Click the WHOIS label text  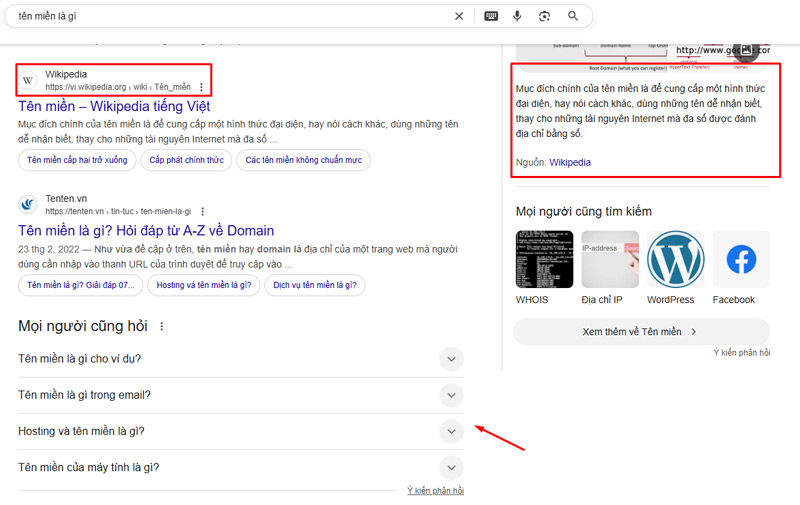(532, 300)
